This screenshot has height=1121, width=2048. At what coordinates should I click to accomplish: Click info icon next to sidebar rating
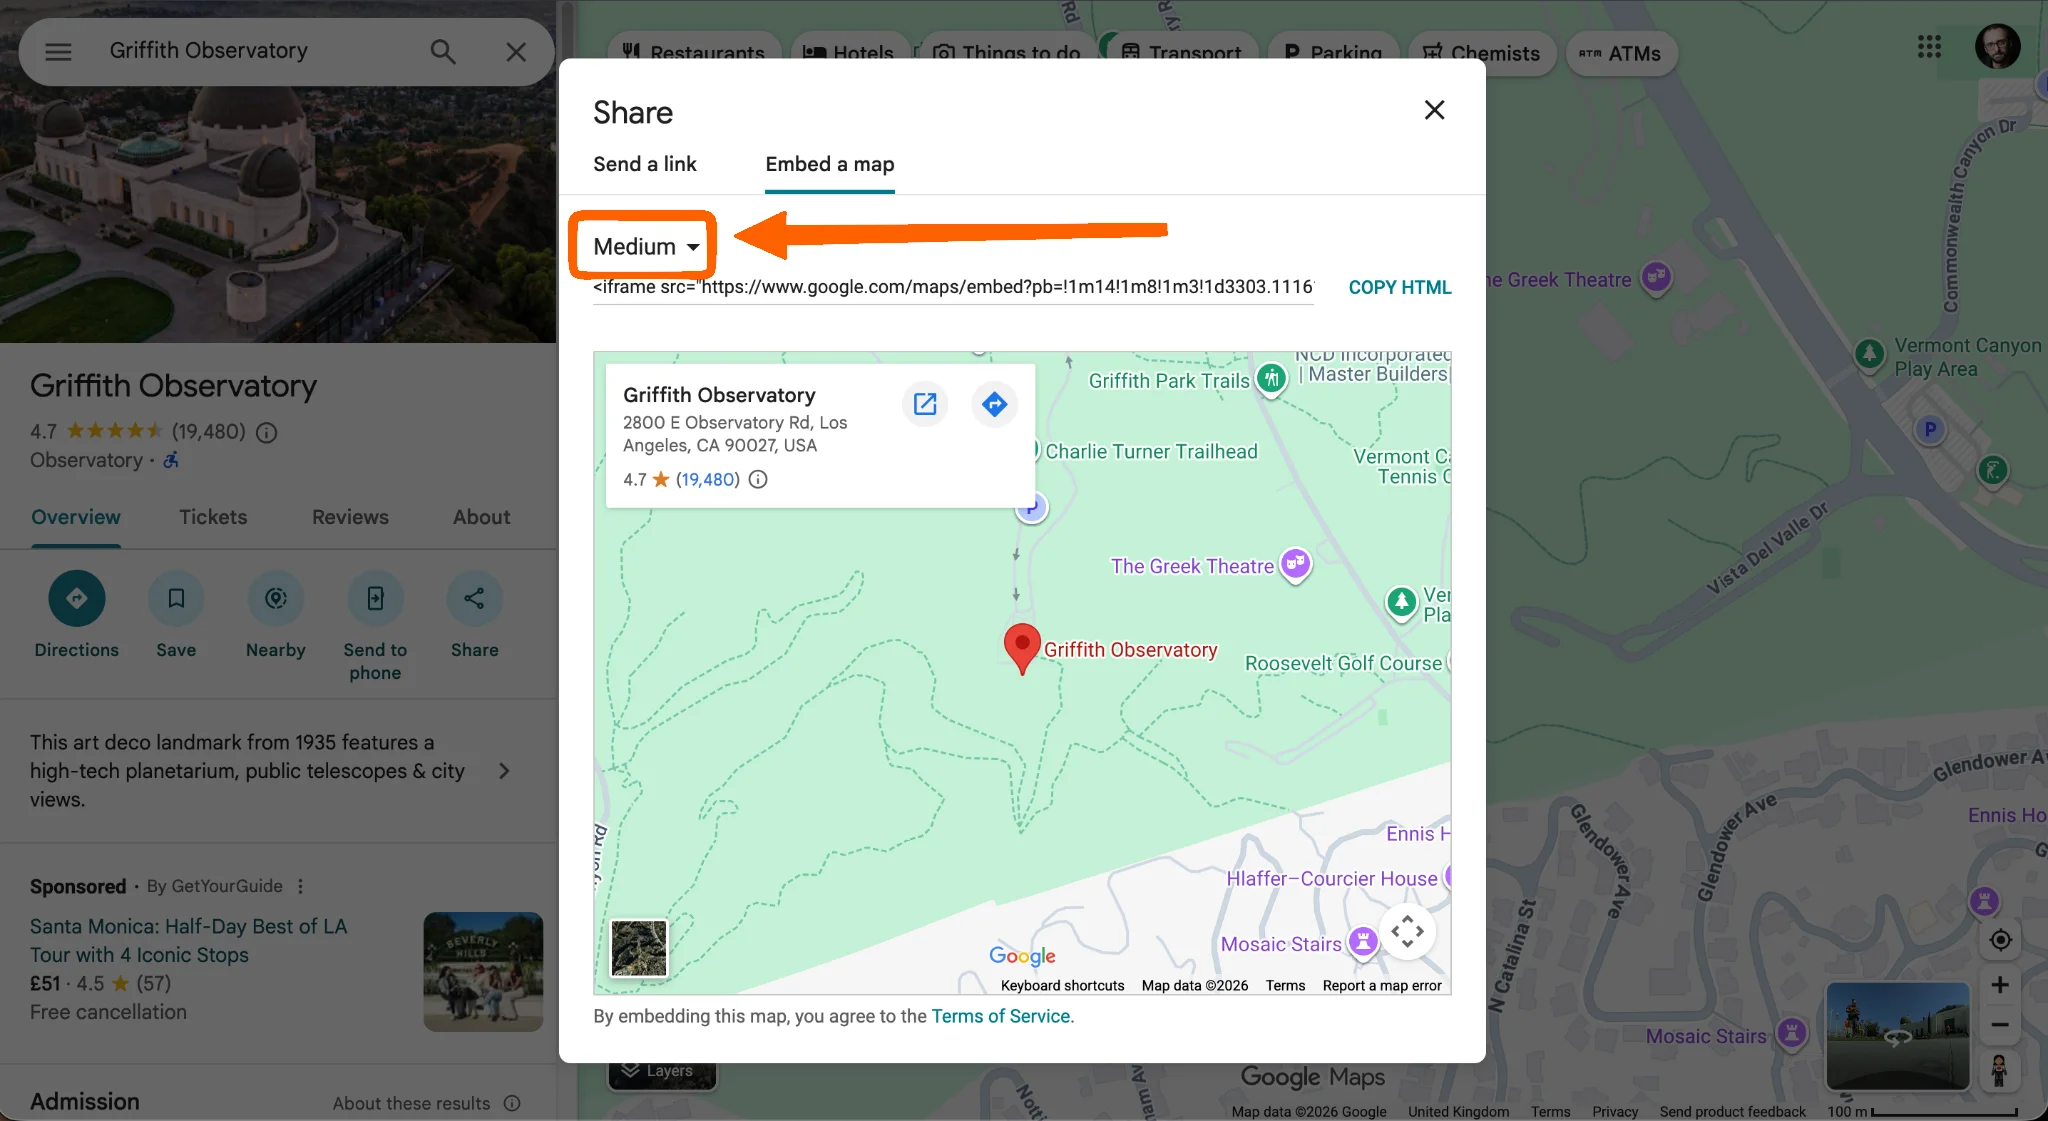266,432
